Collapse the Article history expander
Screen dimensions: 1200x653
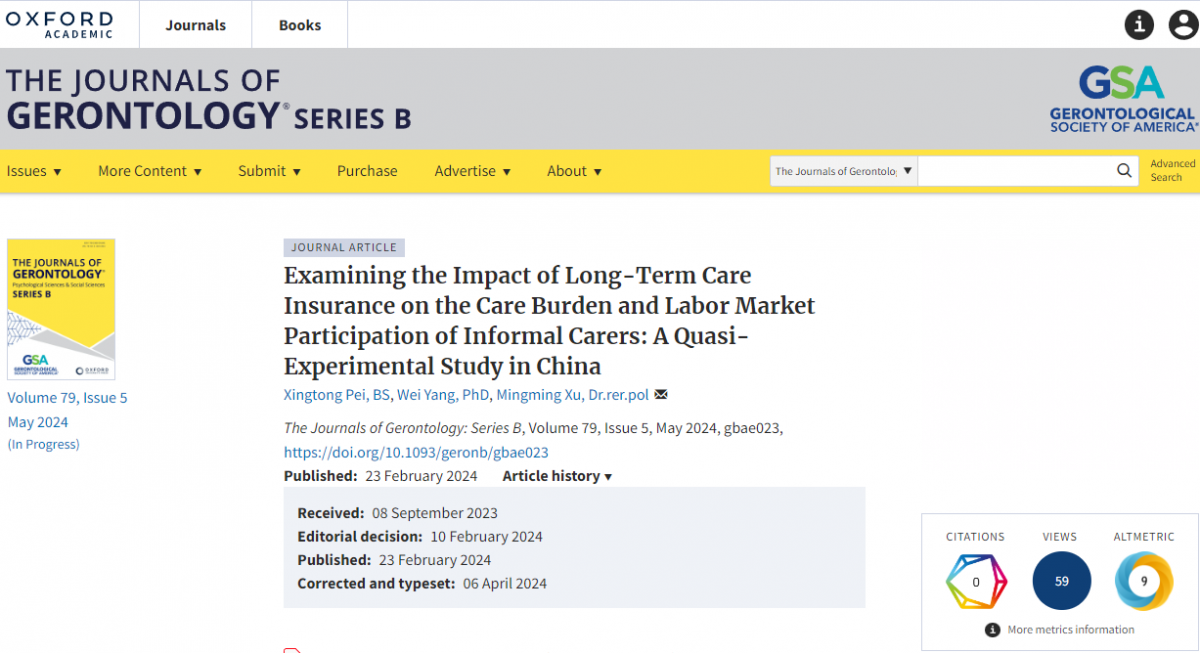[x=557, y=476]
